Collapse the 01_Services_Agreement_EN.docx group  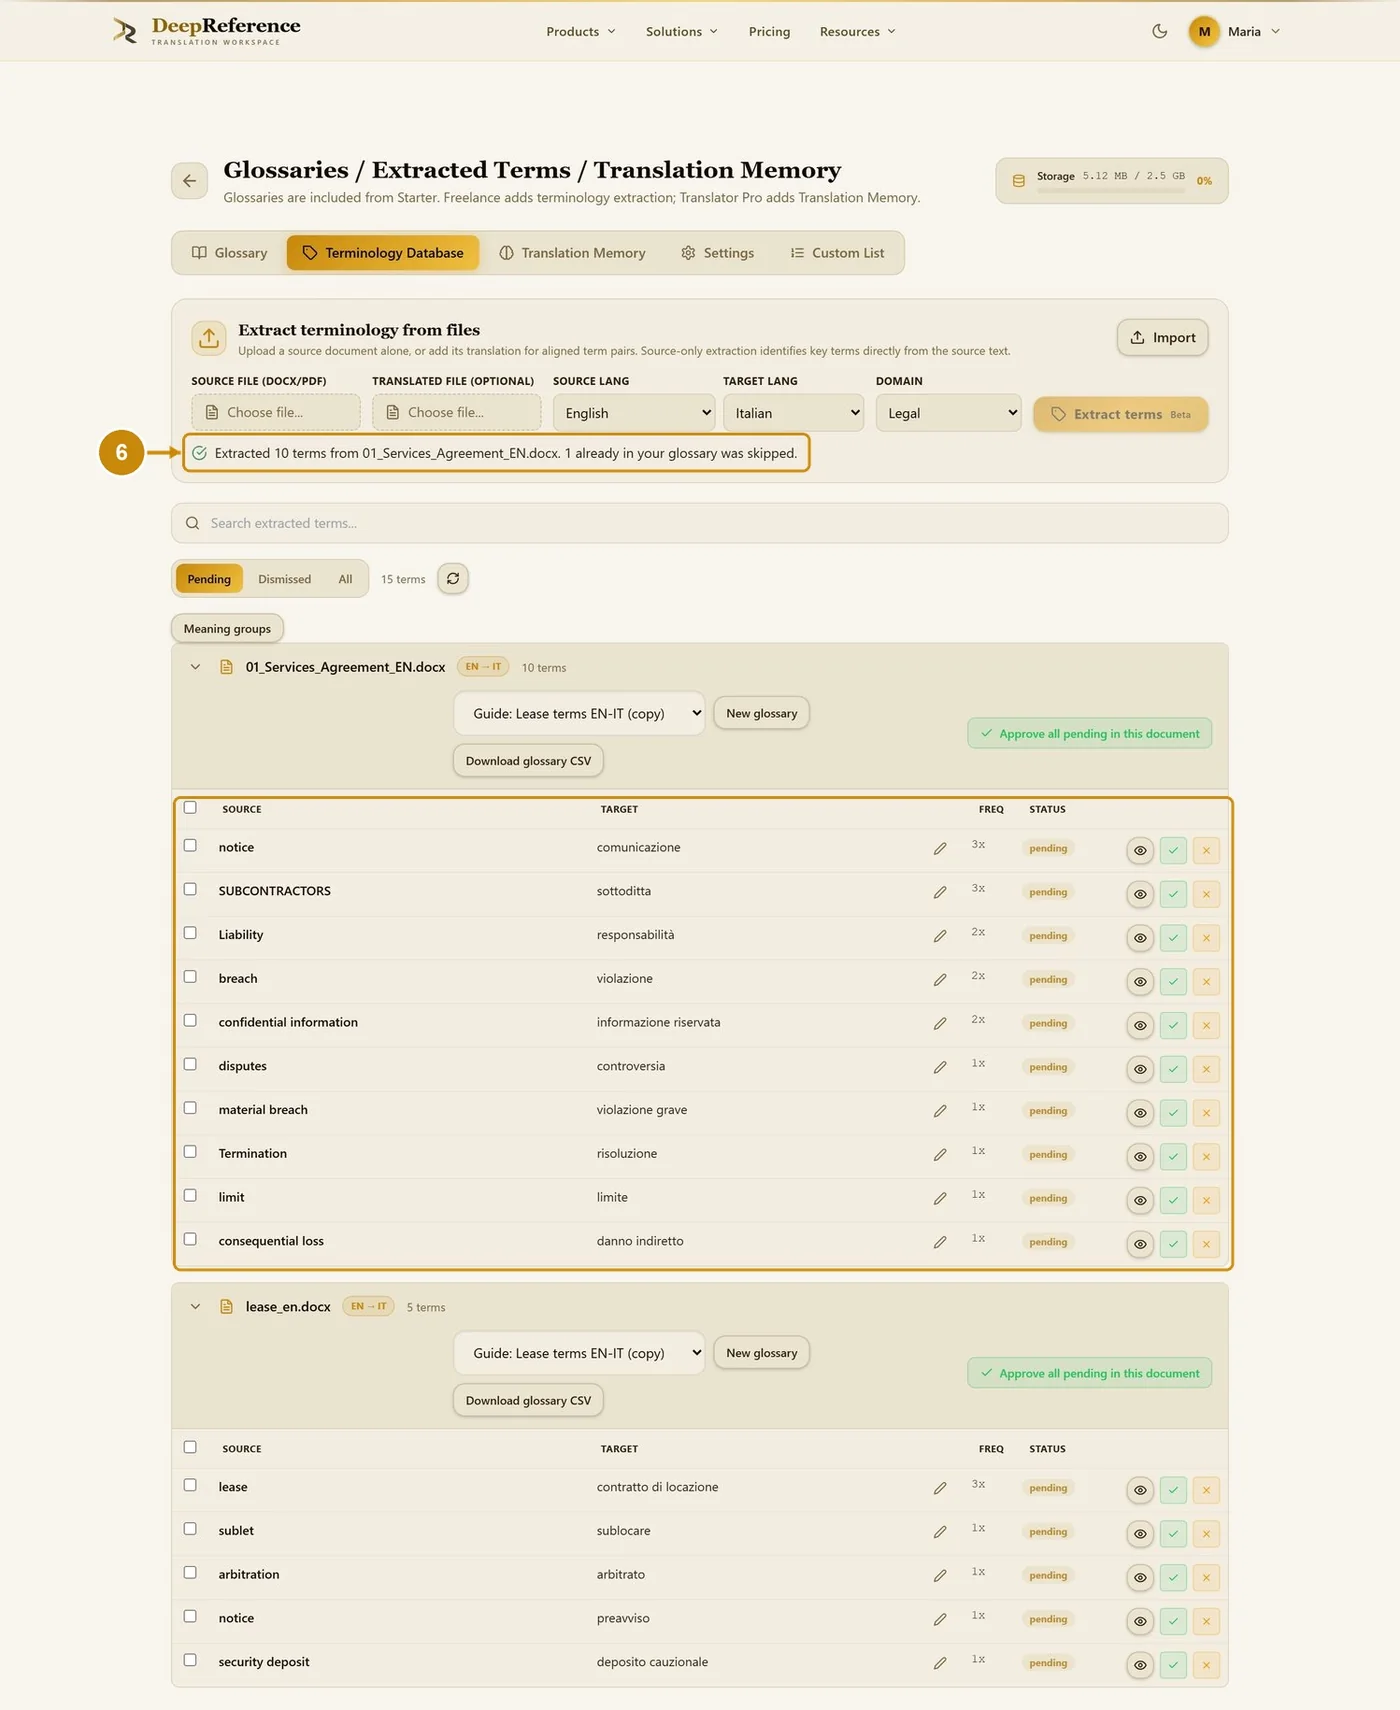[195, 667]
